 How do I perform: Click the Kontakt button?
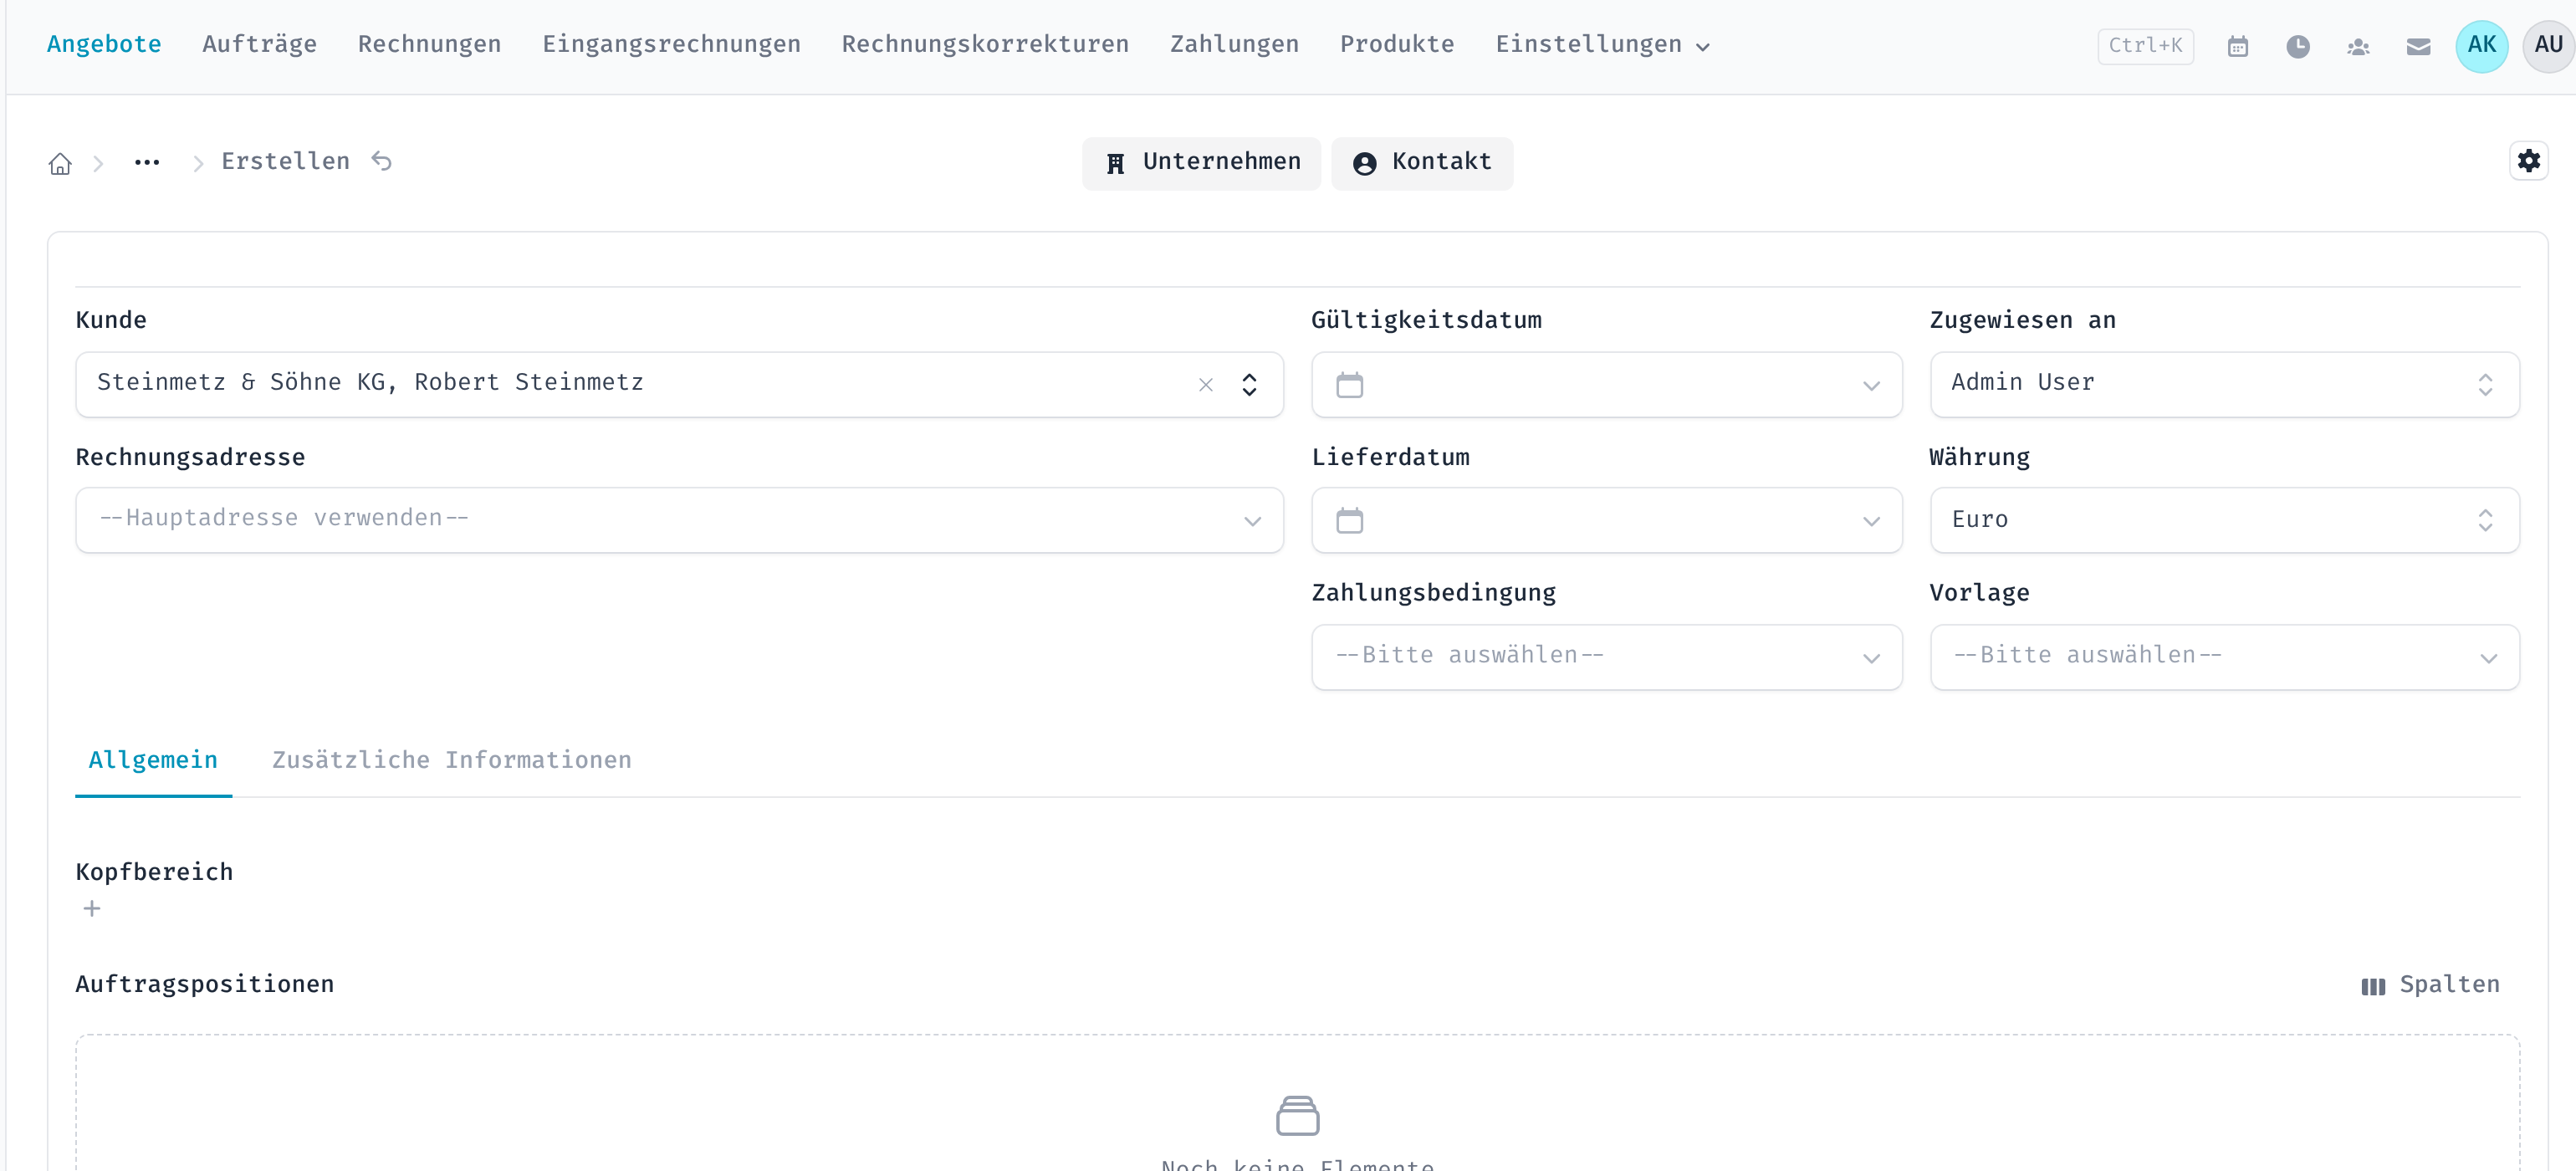click(x=1421, y=163)
